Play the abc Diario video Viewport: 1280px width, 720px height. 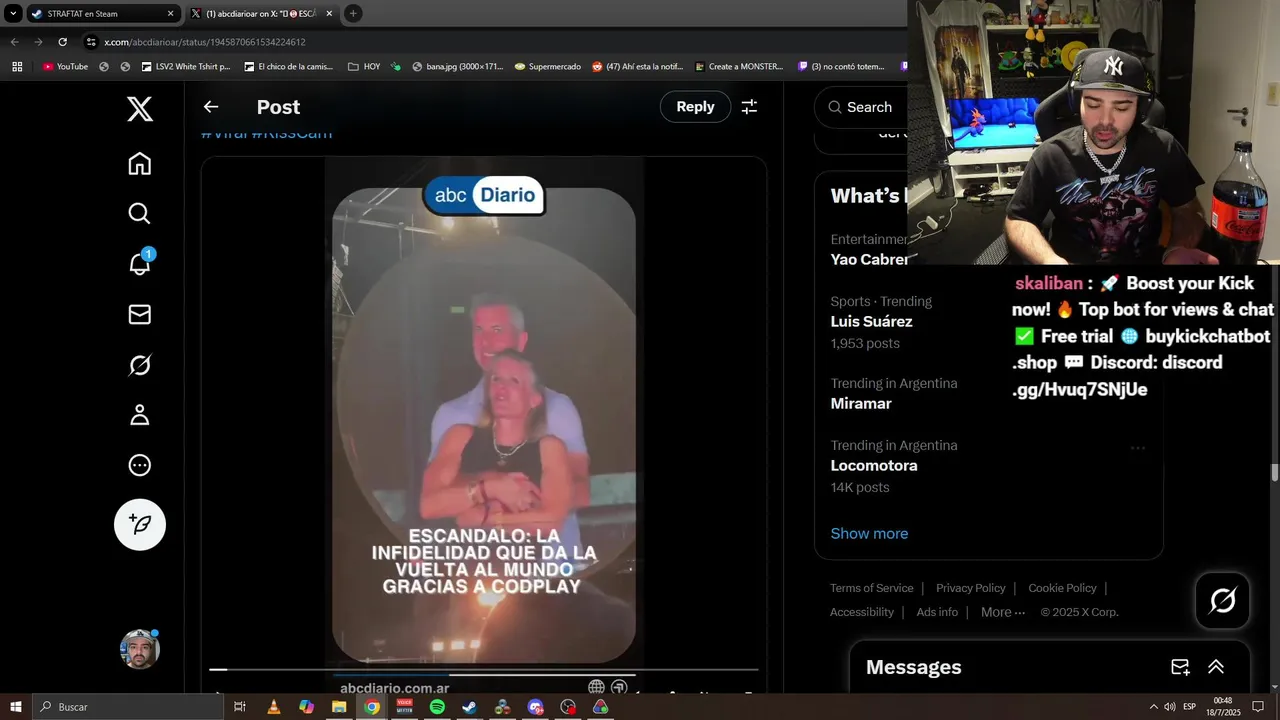[484, 425]
